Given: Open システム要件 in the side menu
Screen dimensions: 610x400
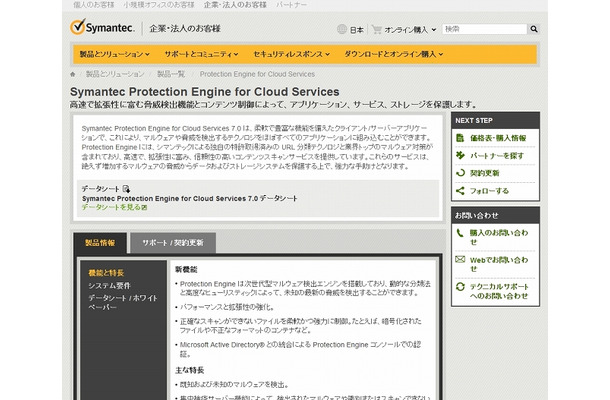Looking at the screenshot, I should pyautogui.click(x=109, y=286).
